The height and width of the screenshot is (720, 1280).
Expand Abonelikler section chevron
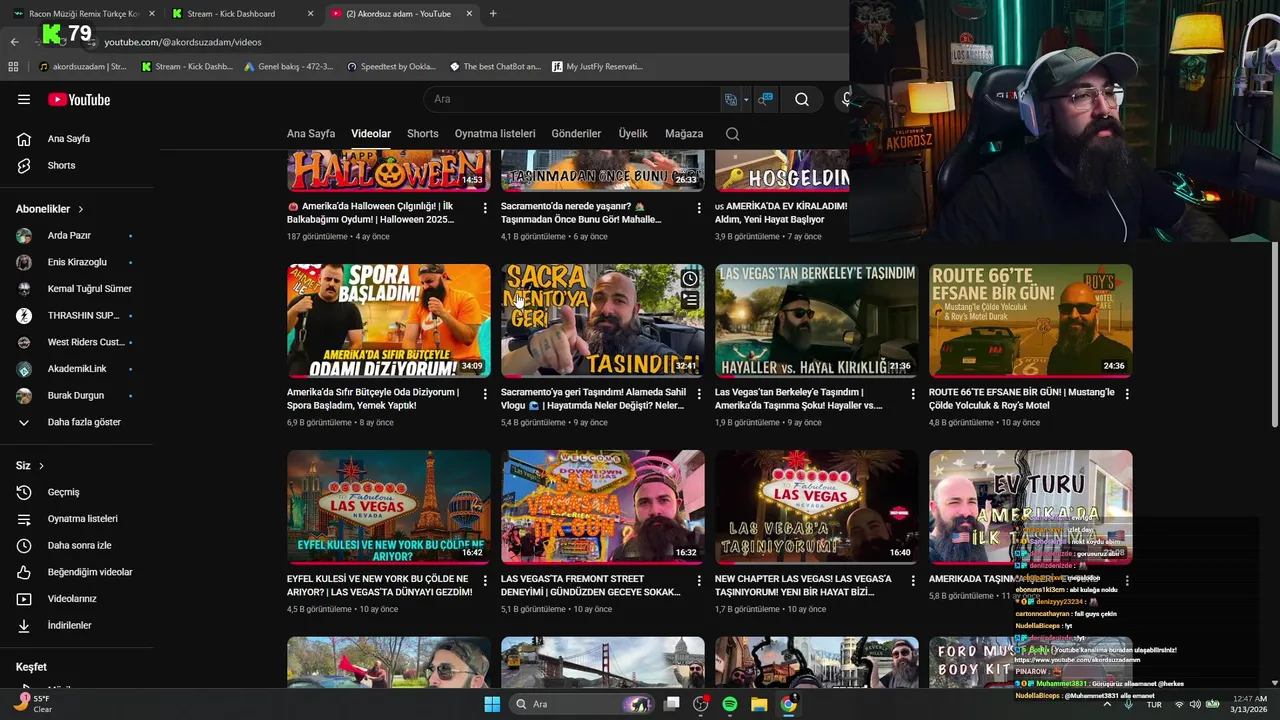point(80,209)
